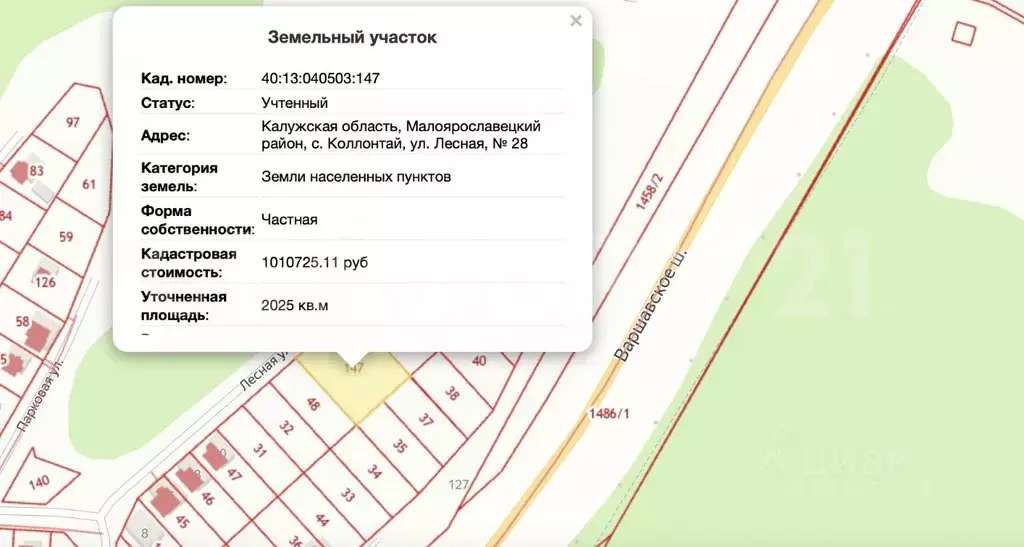
Task: Click the Кадастровая стоимость field label
Action: coord(189,263)
